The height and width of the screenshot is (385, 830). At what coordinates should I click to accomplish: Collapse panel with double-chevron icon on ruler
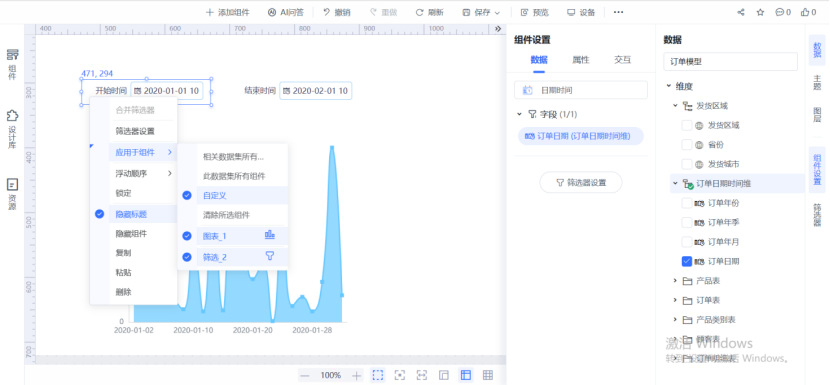click(498, 29)
